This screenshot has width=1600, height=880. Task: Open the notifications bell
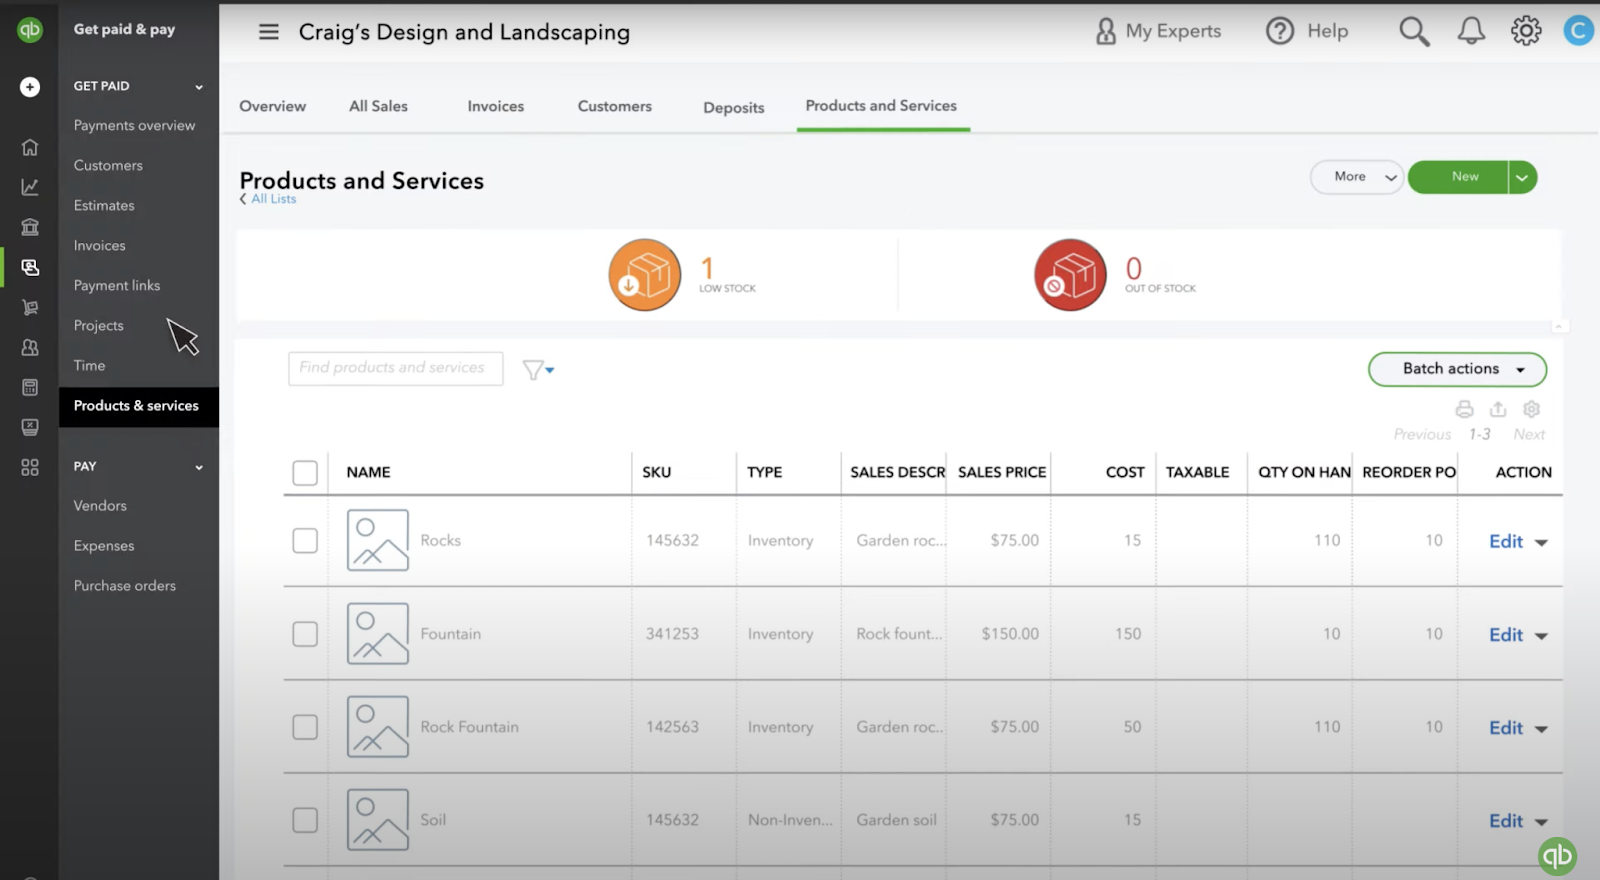[1470, 32]
